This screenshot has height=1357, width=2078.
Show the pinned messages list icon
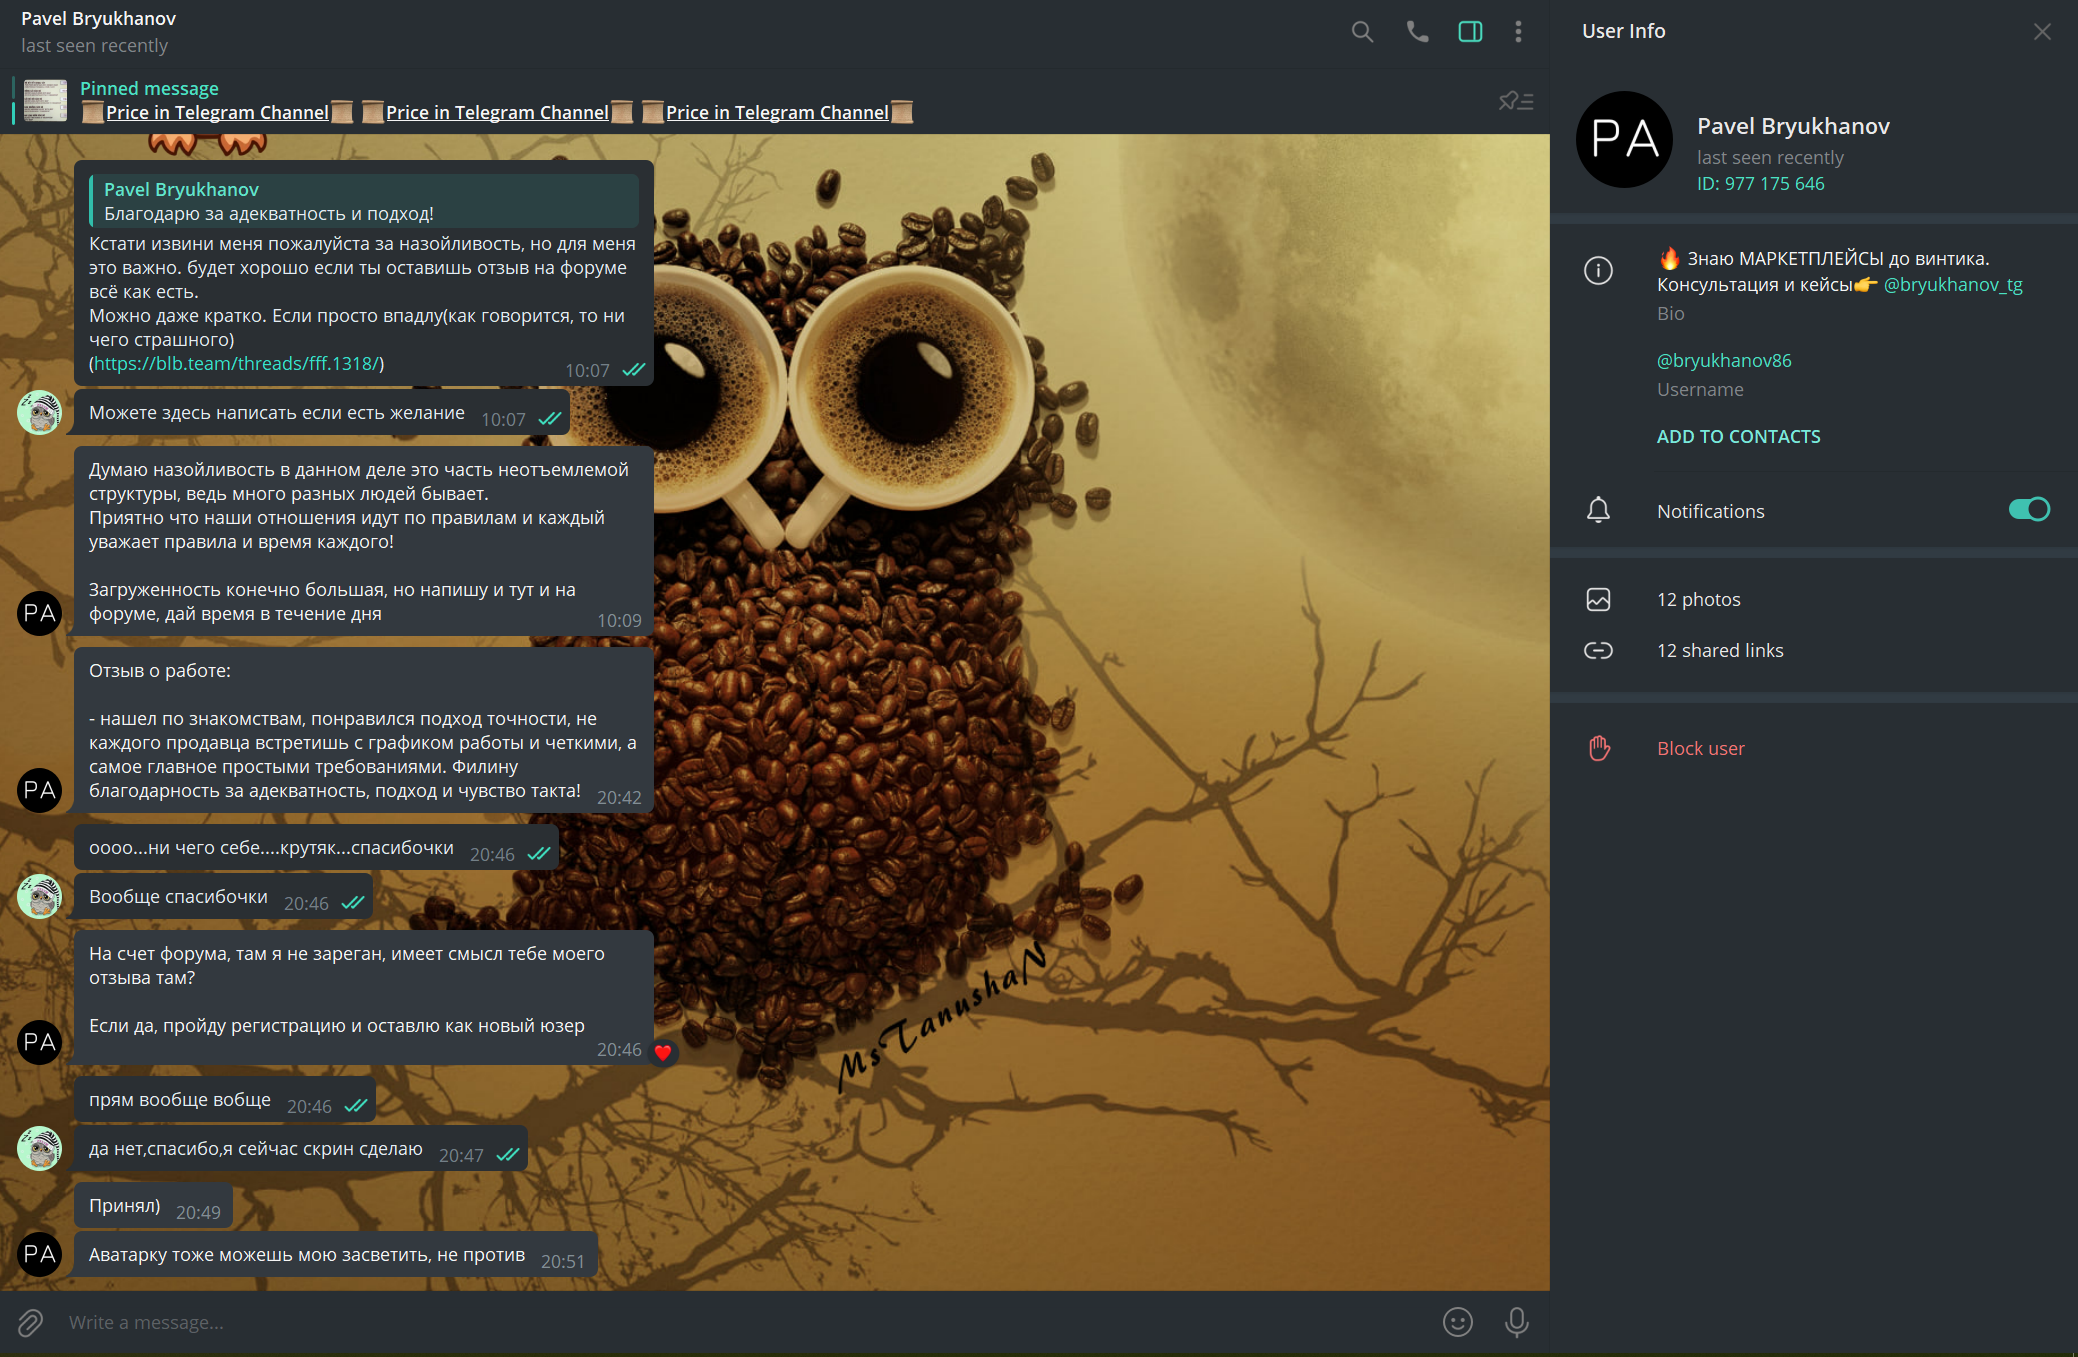1515,101
